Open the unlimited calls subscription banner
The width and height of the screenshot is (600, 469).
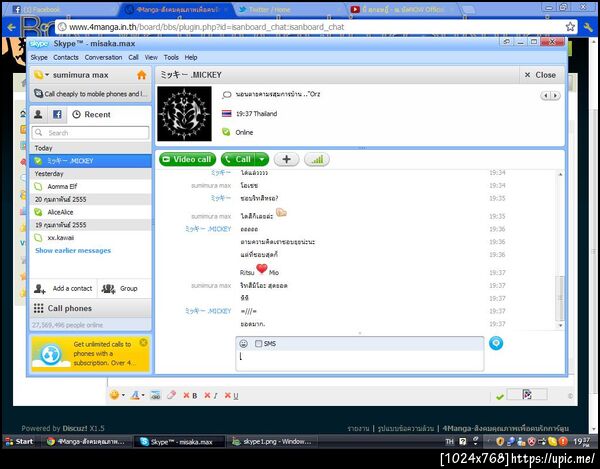(x=90, y=354)
